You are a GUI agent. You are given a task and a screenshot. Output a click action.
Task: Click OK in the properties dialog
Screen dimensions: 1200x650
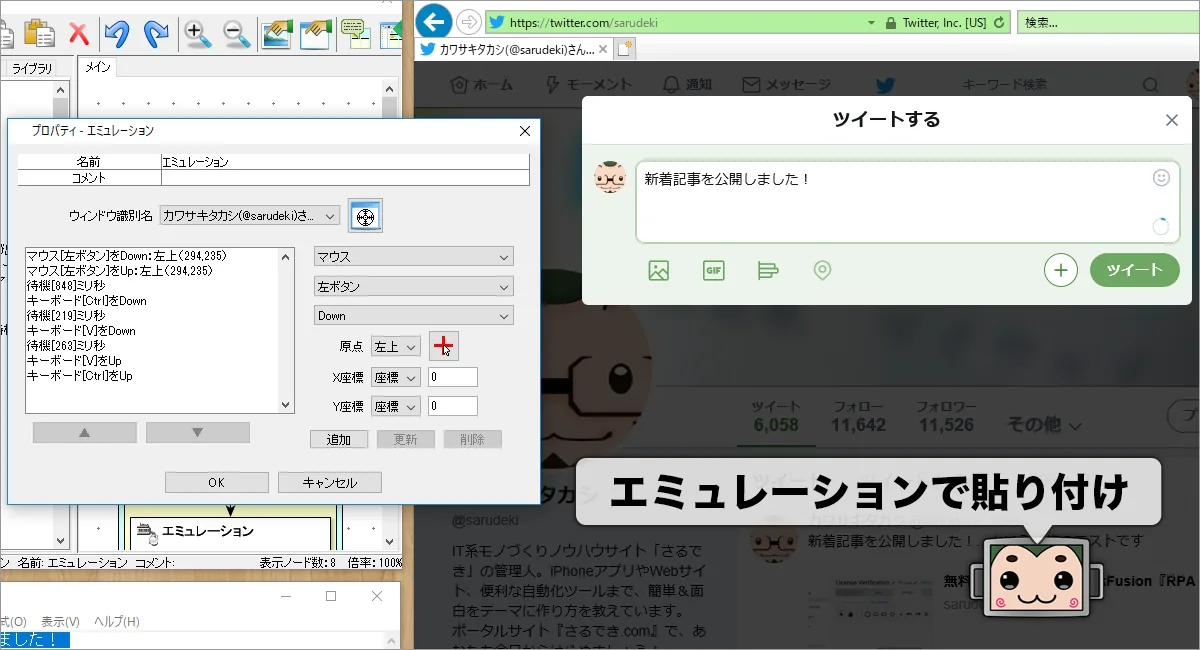(217, 483)
